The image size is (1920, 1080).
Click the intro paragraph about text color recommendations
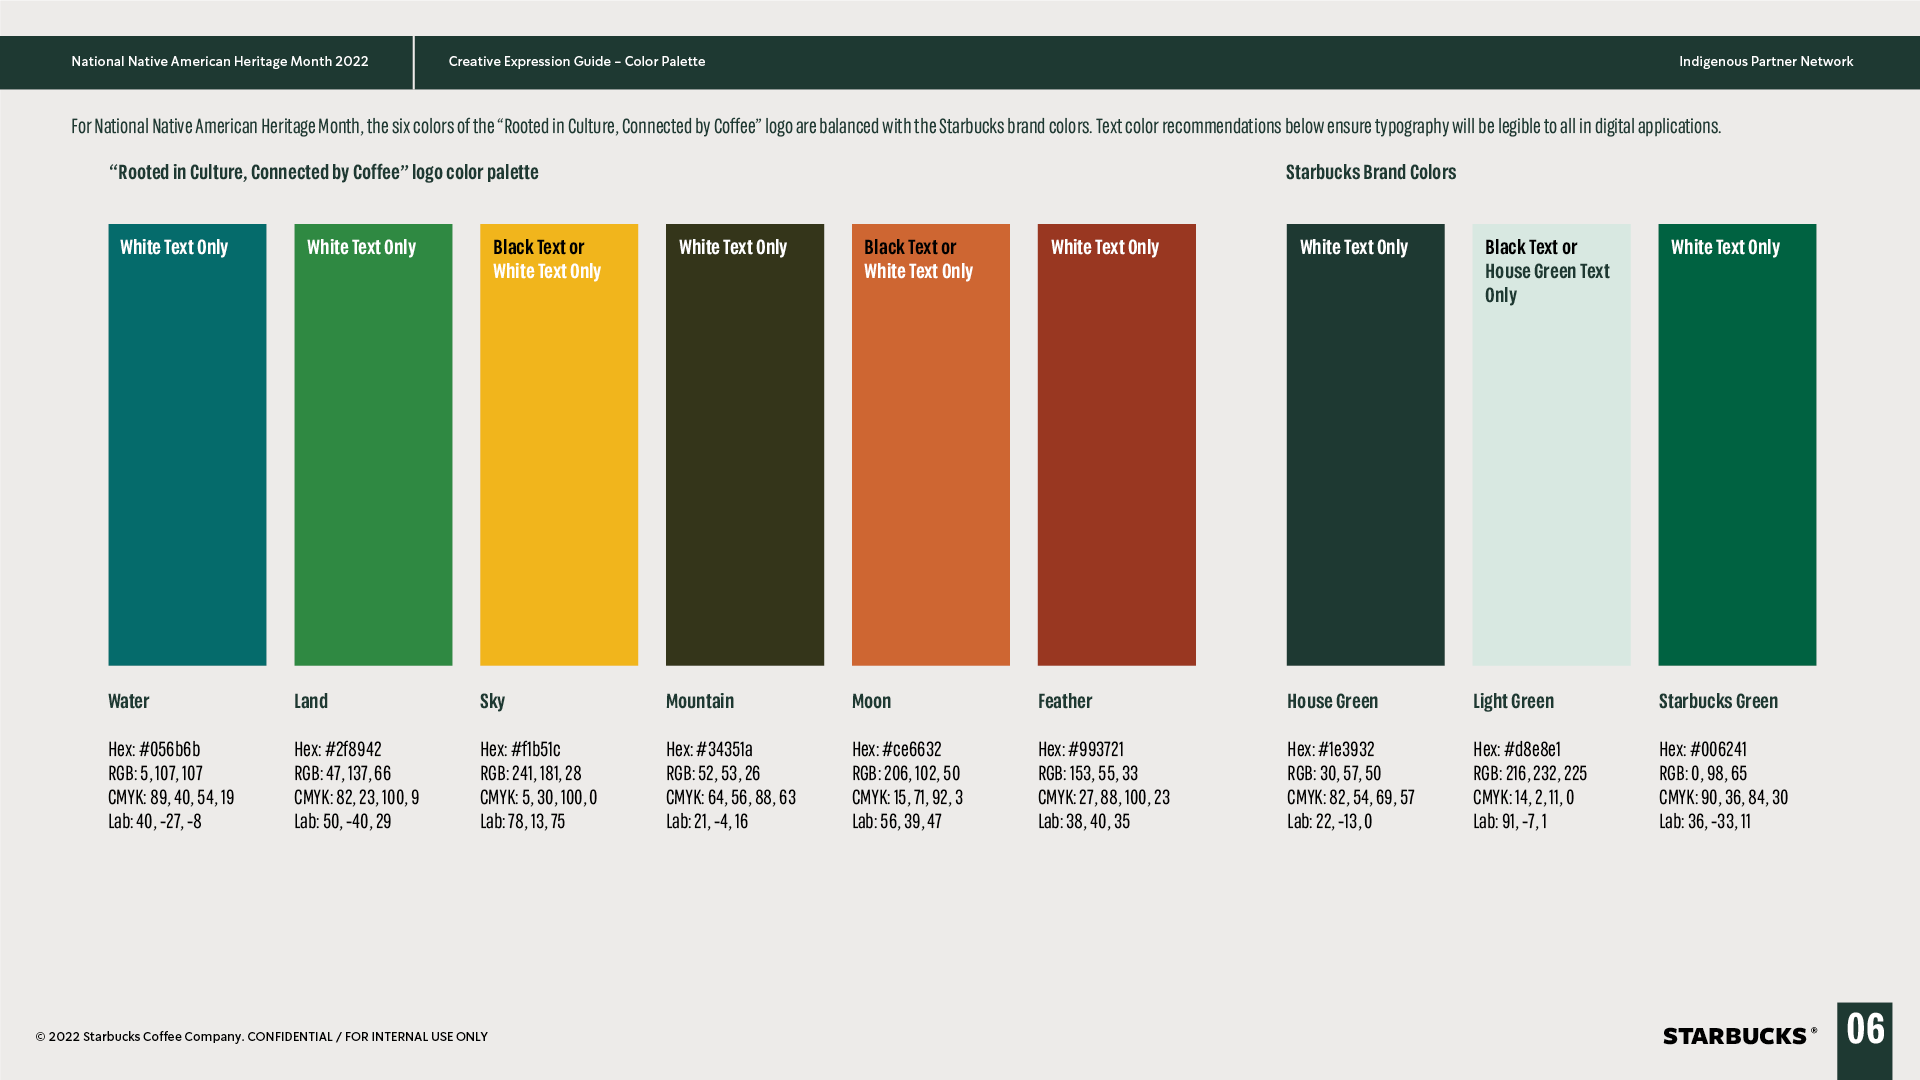coord(896,126)
